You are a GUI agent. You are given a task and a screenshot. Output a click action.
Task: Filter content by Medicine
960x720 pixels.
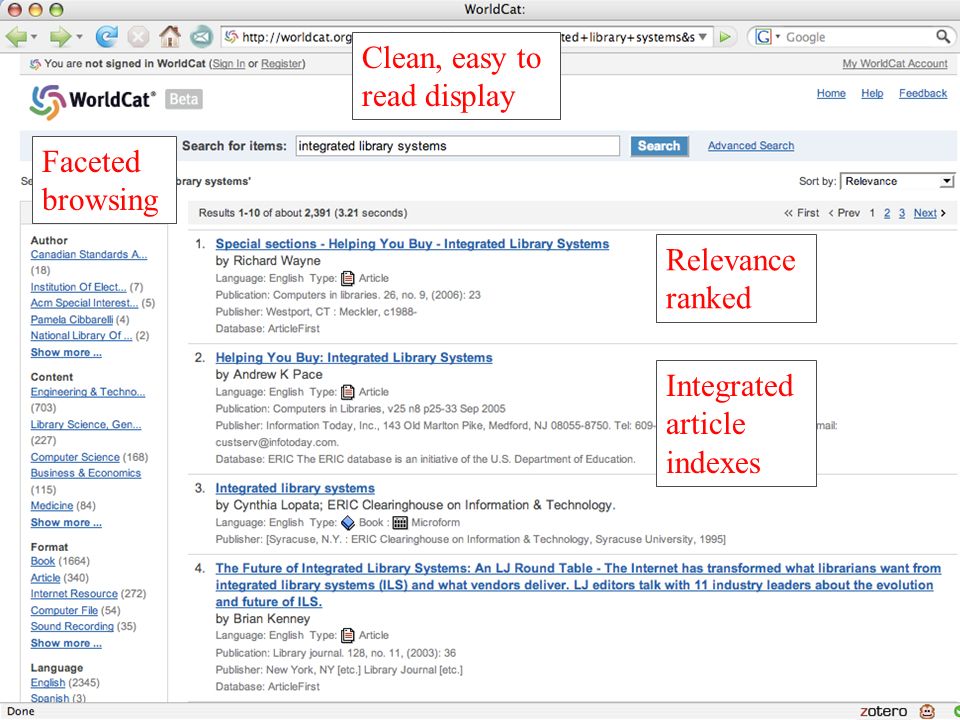(51, 506)
